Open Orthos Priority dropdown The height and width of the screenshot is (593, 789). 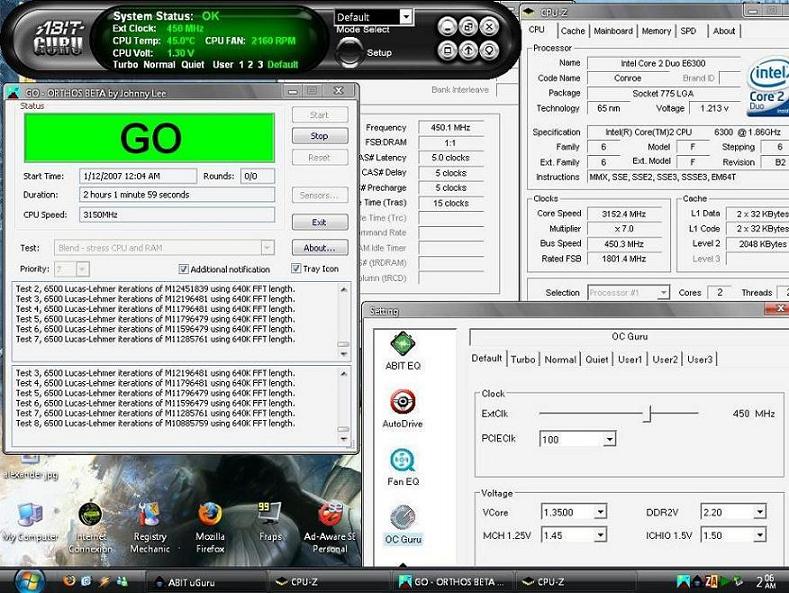coord(83,269)
